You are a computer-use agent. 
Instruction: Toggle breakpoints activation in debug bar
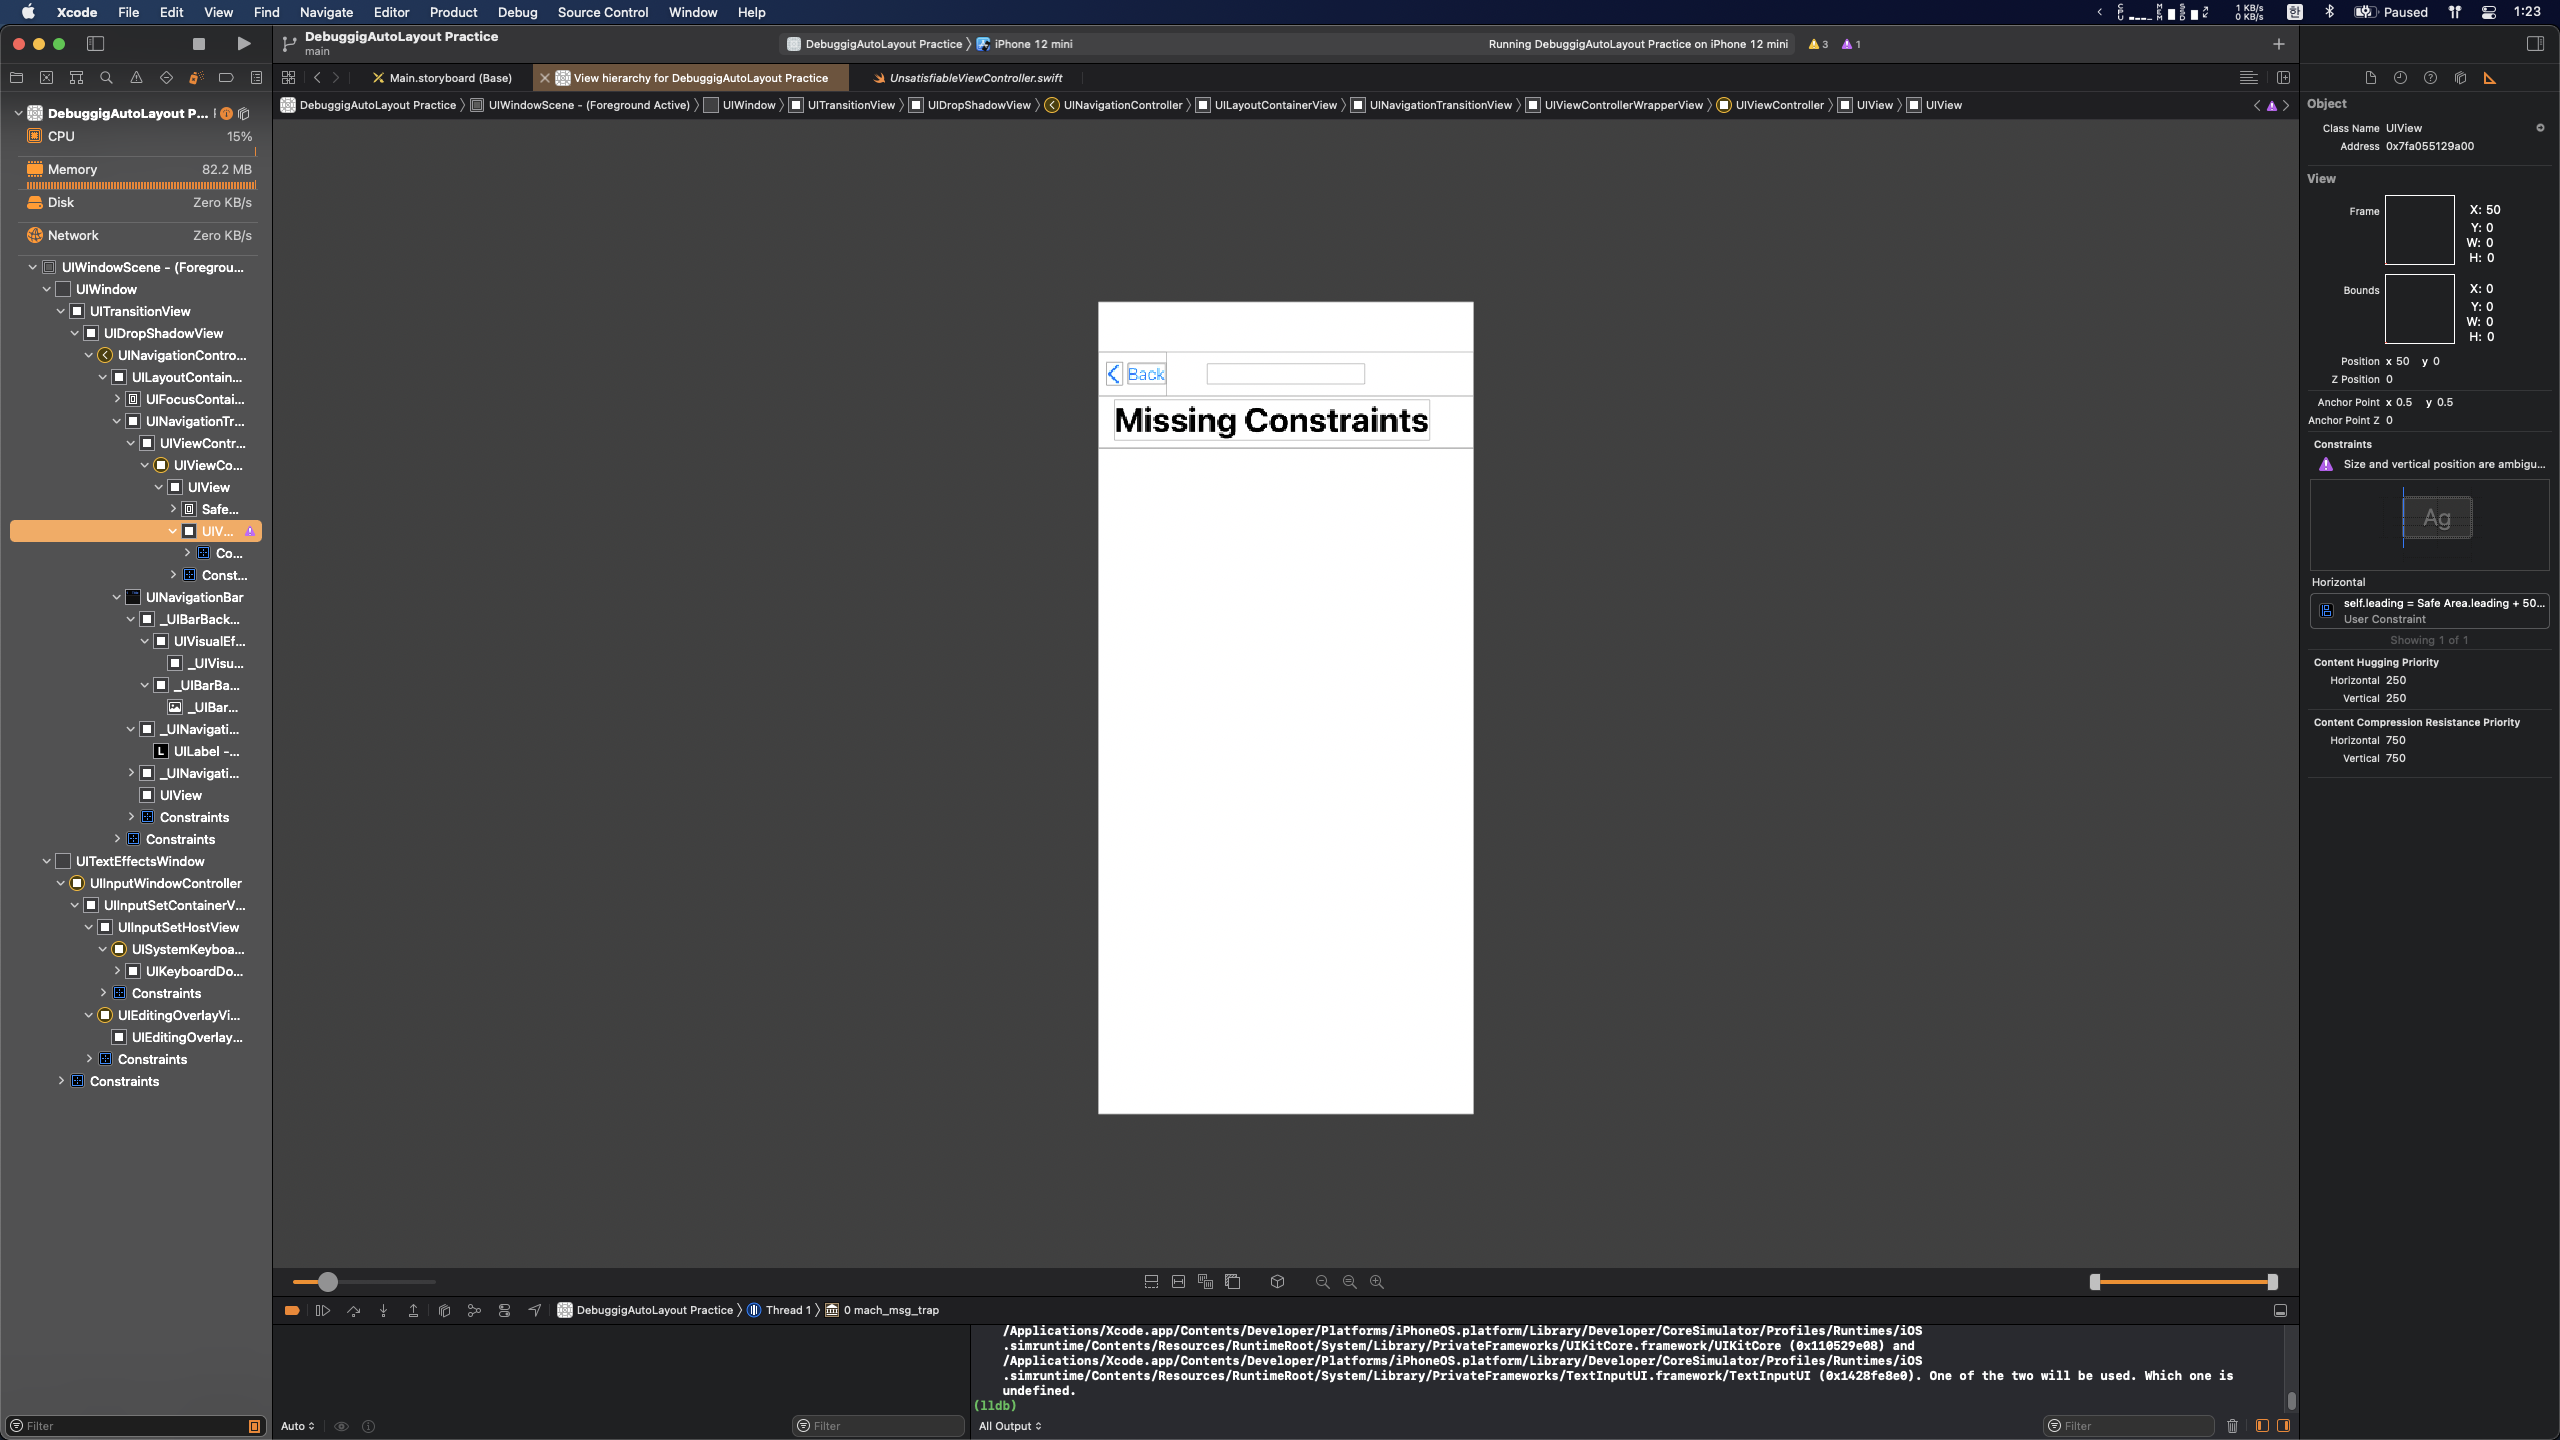[x=292, y=1310]
